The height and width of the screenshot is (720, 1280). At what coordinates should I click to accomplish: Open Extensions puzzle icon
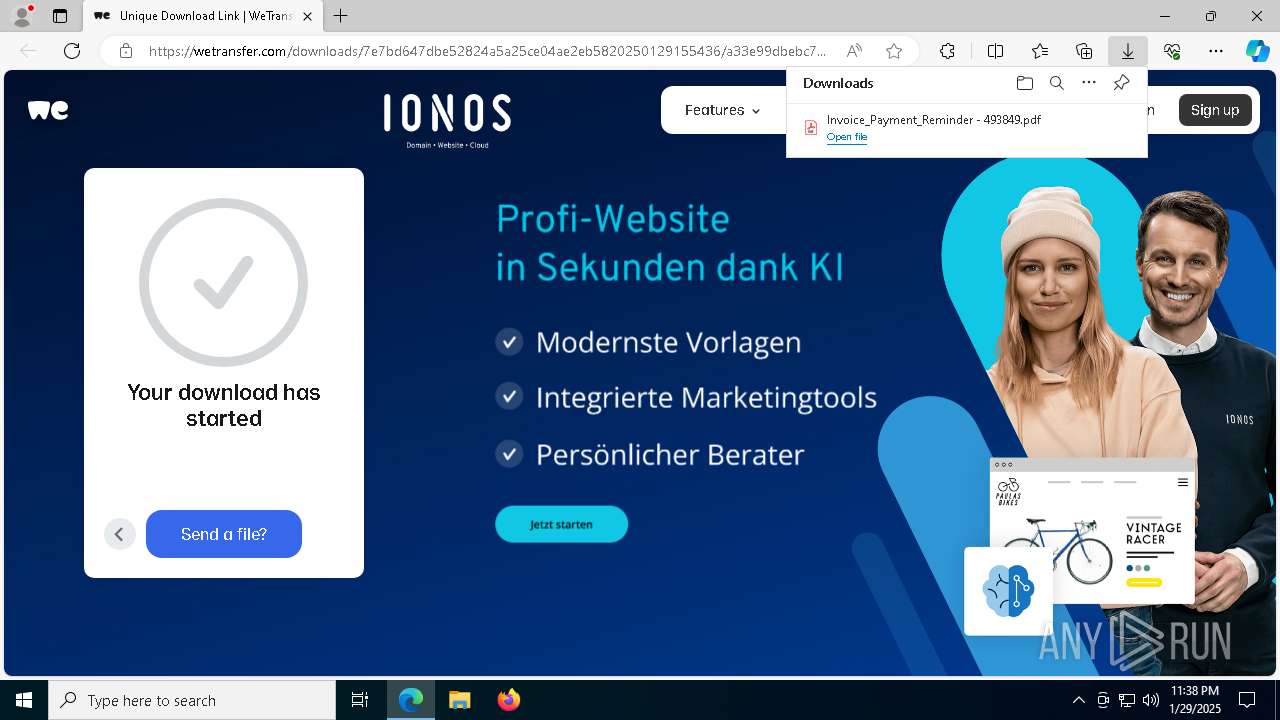948,51
